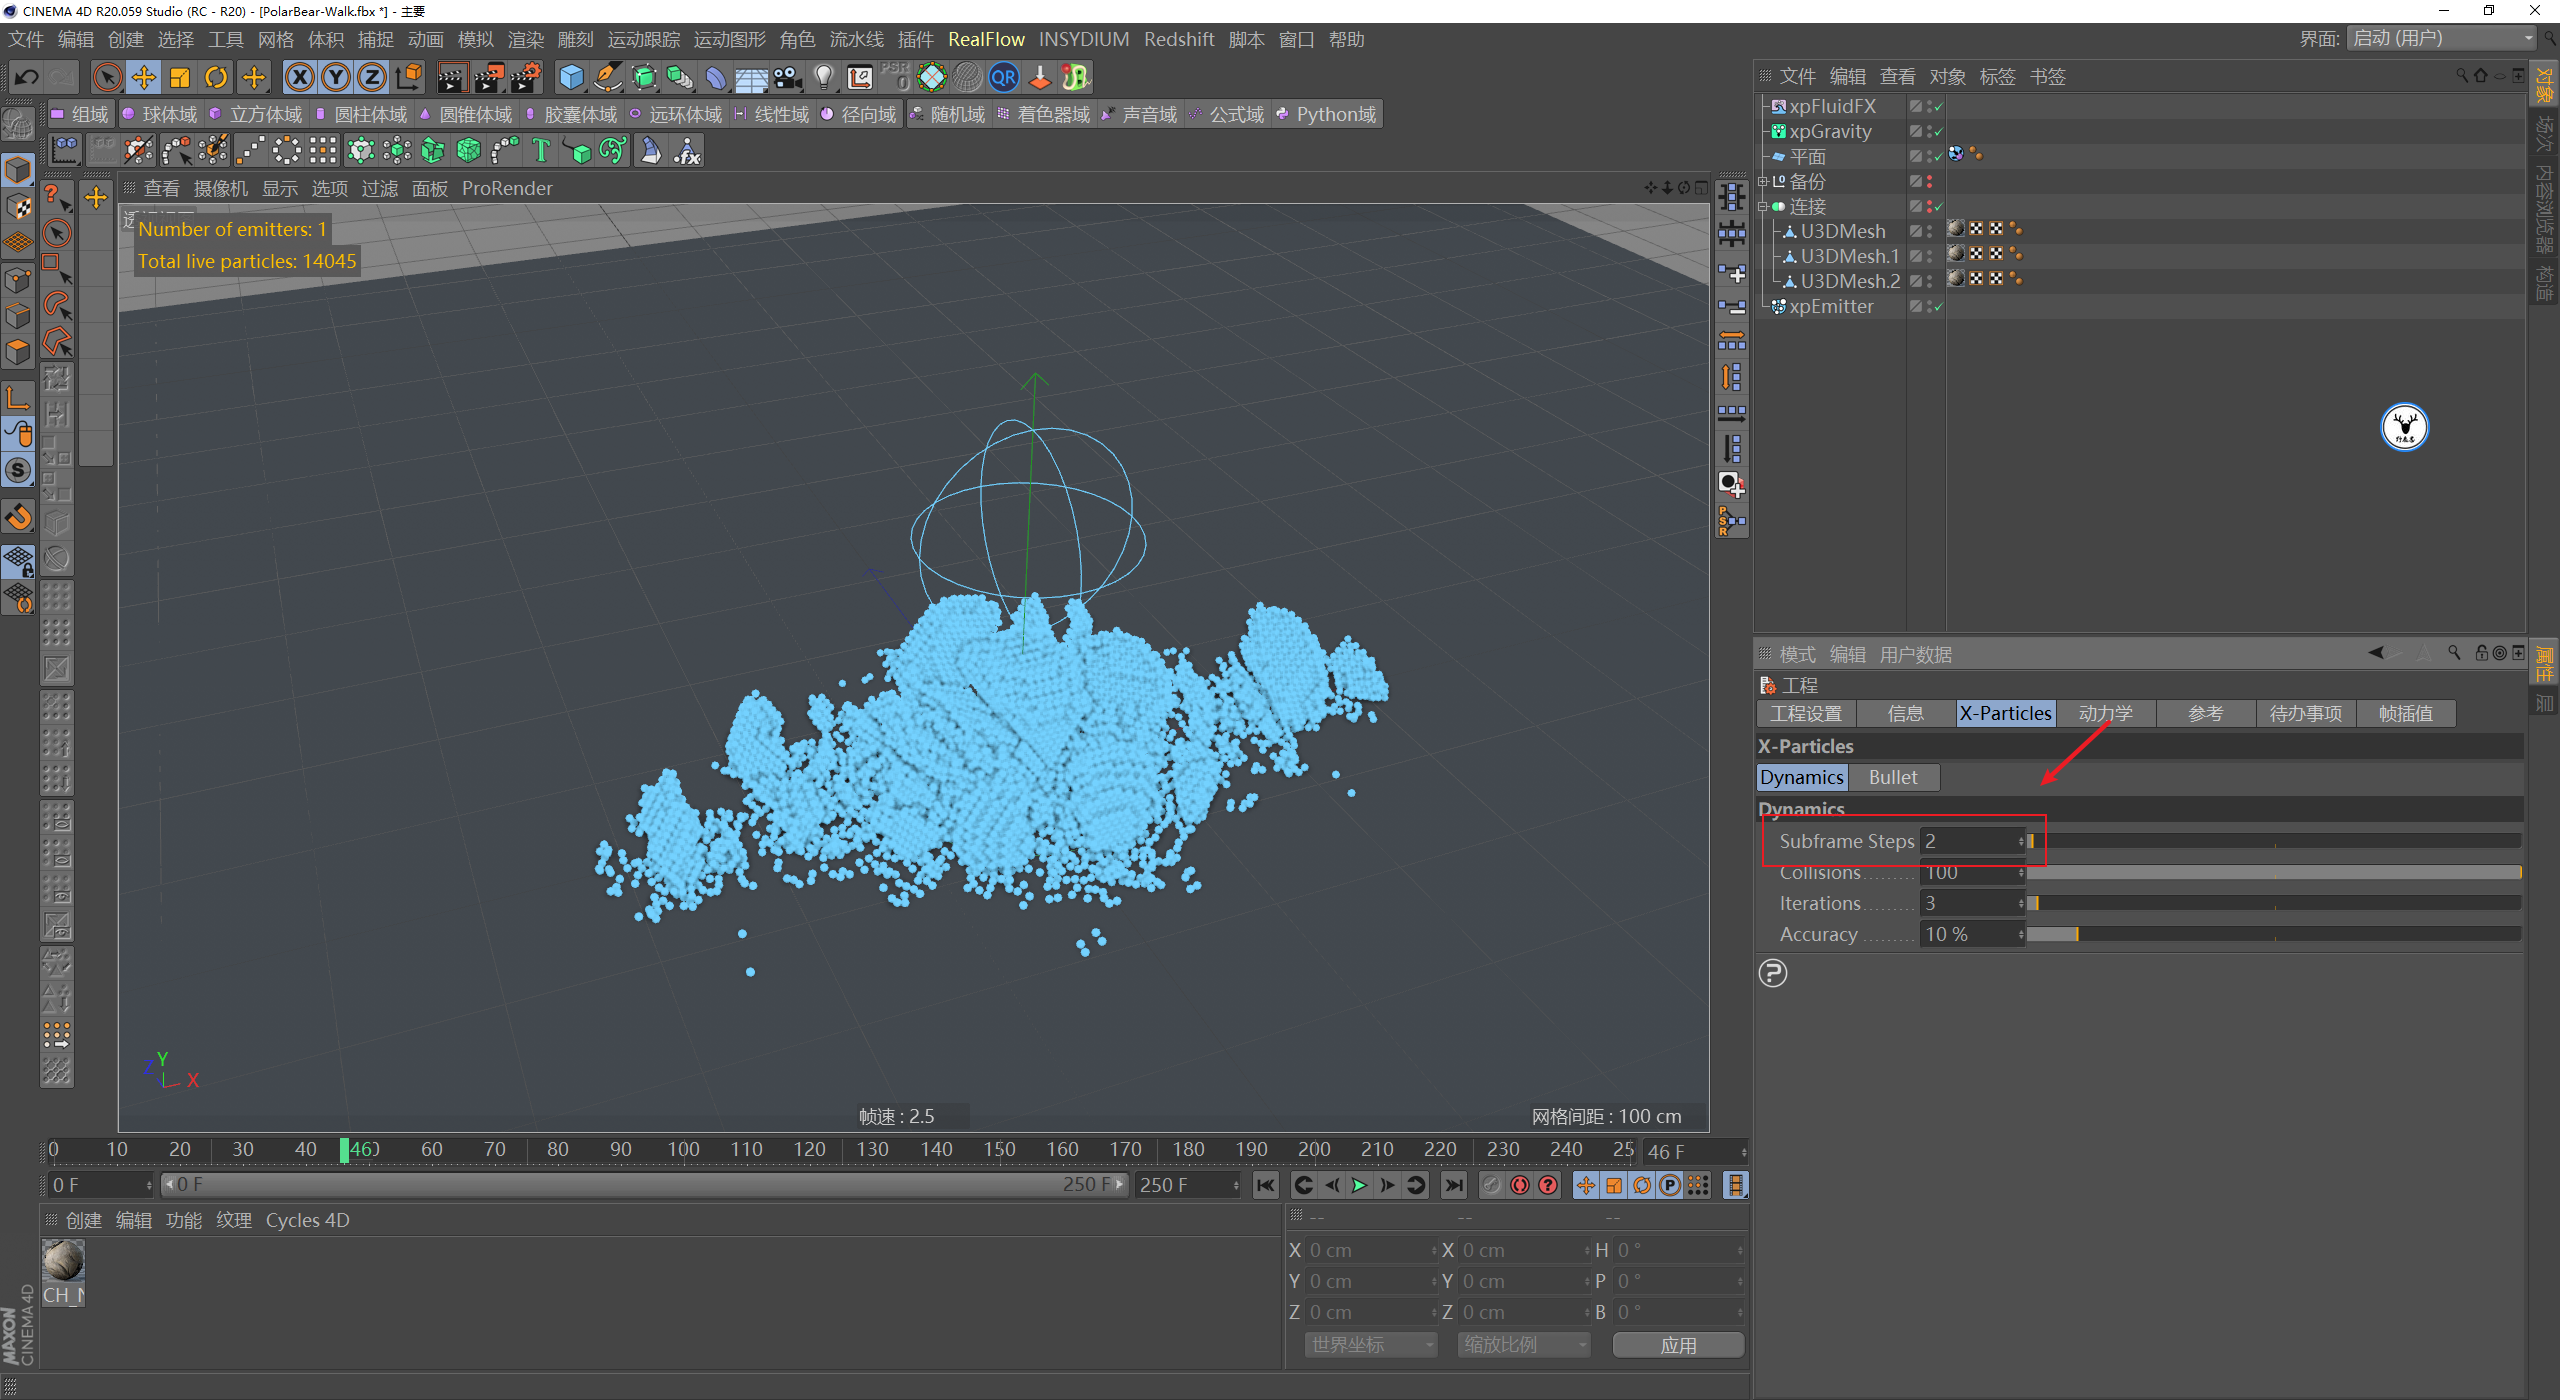
Task: Toggle Z axis lock button
Action: [371, 77]
